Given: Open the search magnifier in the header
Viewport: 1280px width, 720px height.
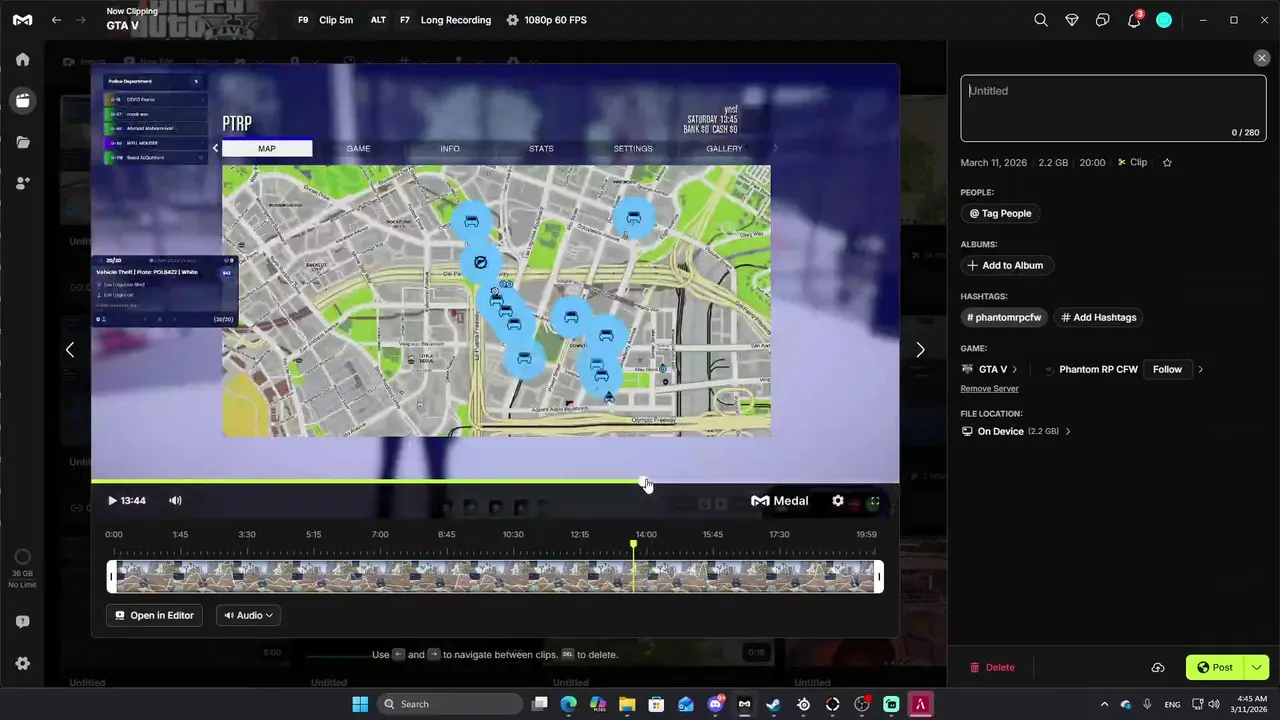Looking at the screenshot, I should (x=1041, y=20).
